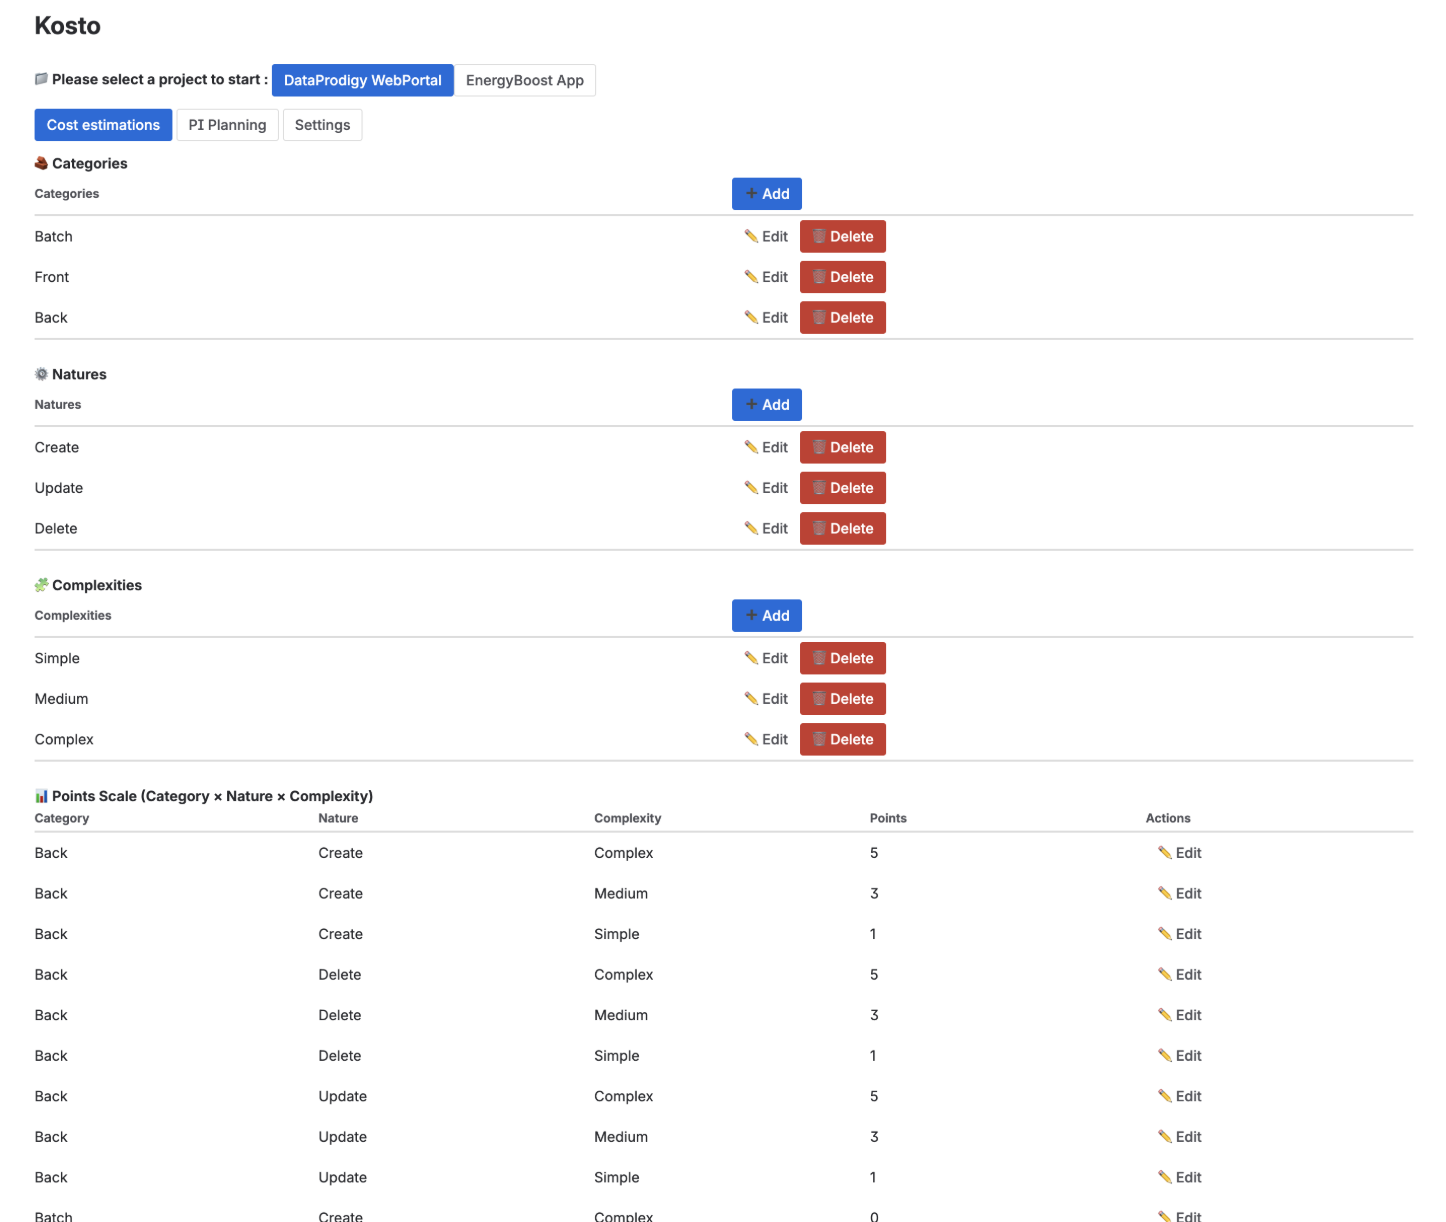Switch to the PI Planning tab
This screenshot has width=1446, height=1222.
pos(227,125)
